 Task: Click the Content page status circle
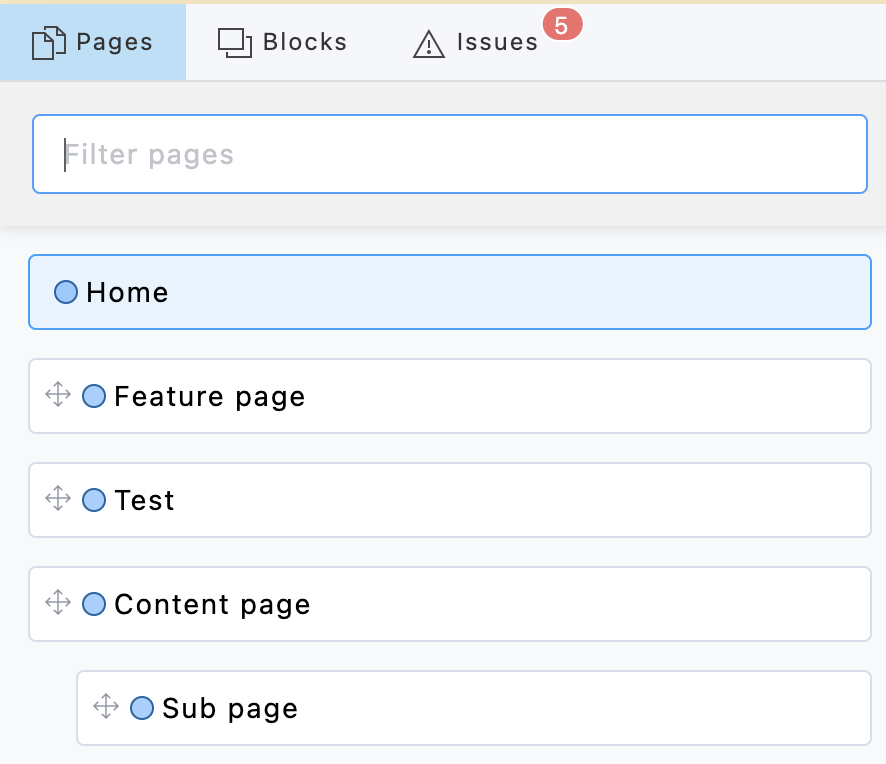point(94,604)
